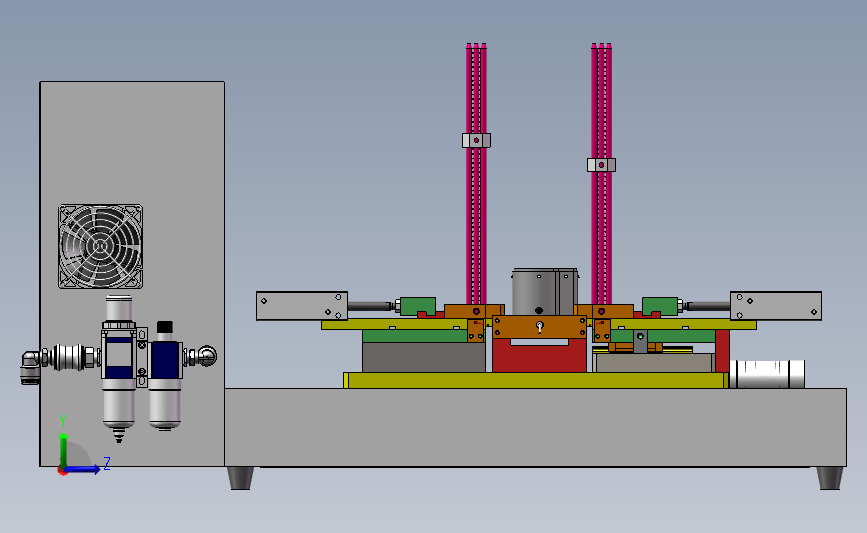Select the right gray mounting bracket plate
Screen dimensions: 867x533
click(775, 306)
